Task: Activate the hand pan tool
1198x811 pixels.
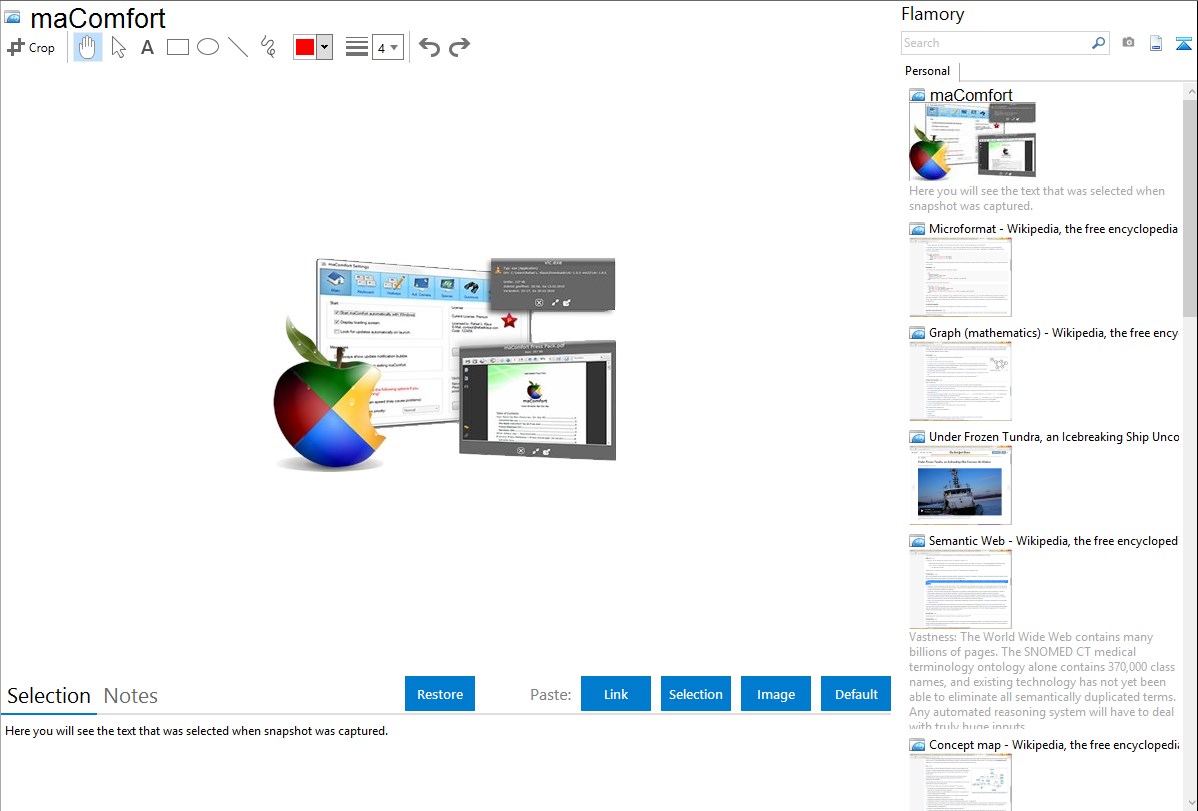Action: pos(88,47)
